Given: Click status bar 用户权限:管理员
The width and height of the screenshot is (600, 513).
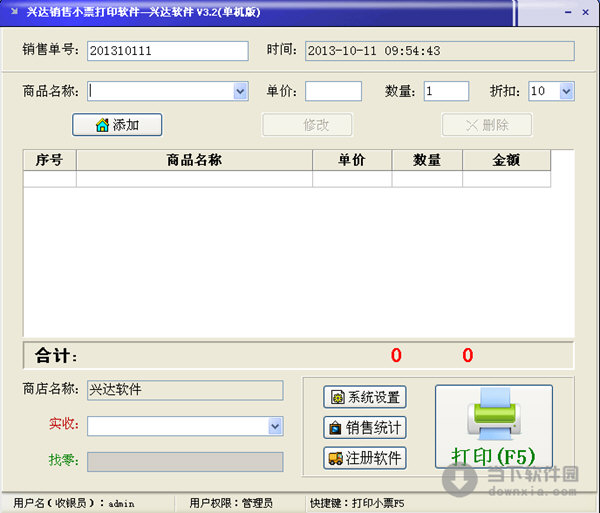Looking at the screenshot, I should [x=231, y=503].
